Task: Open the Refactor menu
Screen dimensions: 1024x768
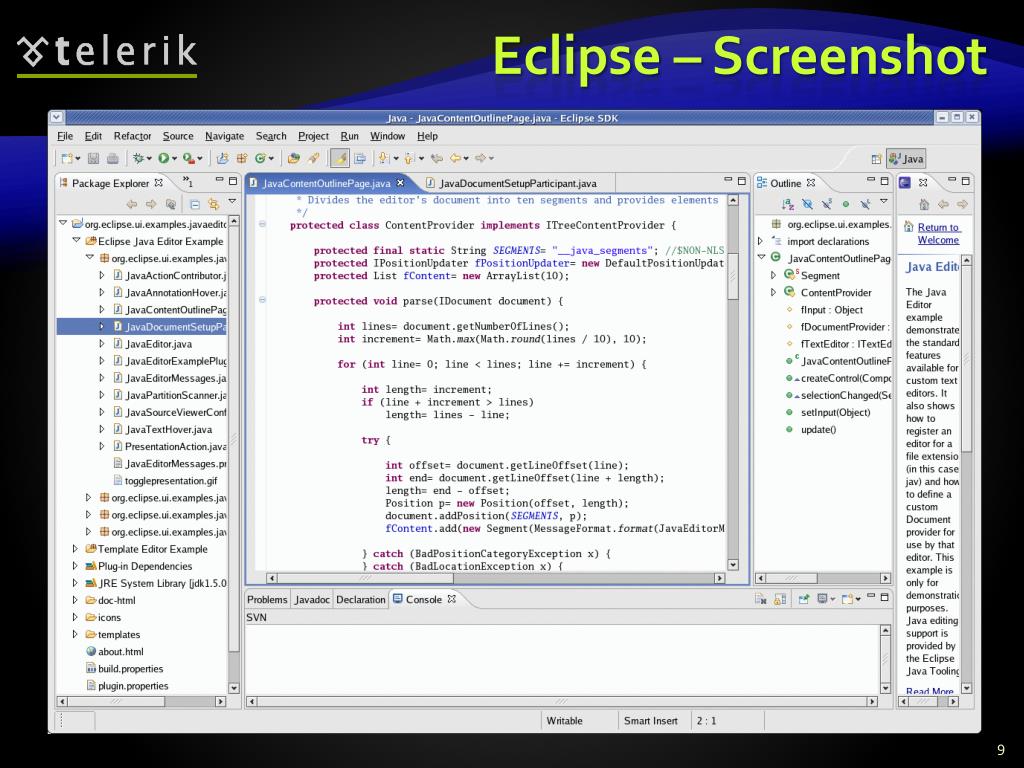Action: point(133,136)
